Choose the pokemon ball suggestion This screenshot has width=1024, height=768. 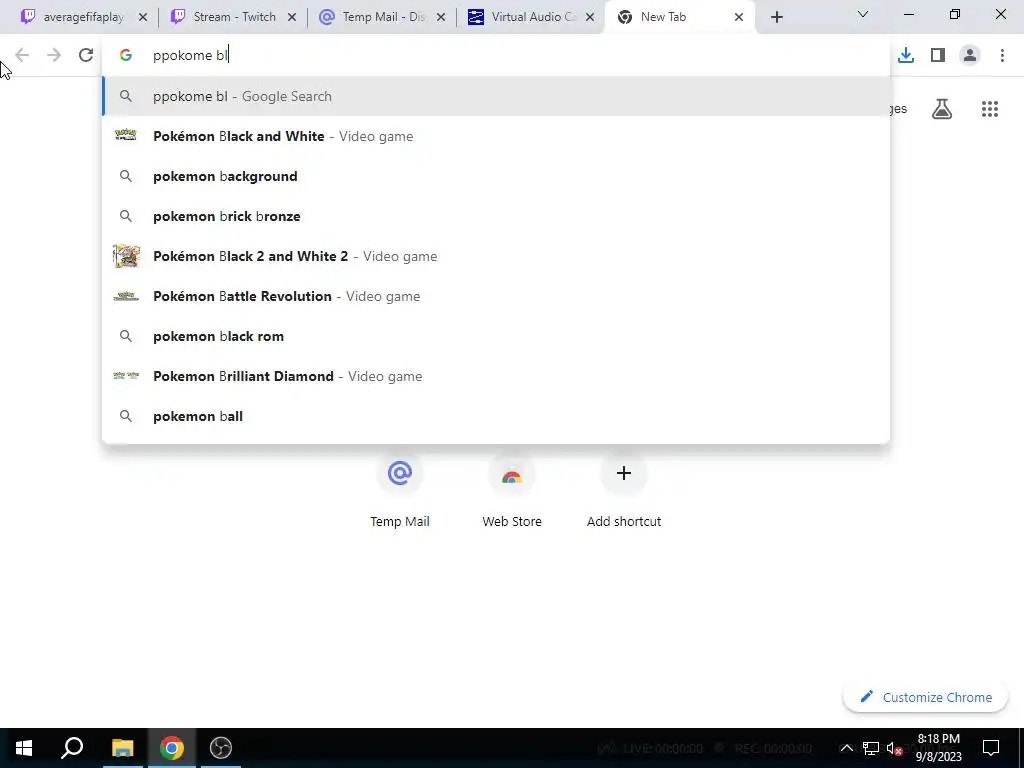click(x=496, y=416)
